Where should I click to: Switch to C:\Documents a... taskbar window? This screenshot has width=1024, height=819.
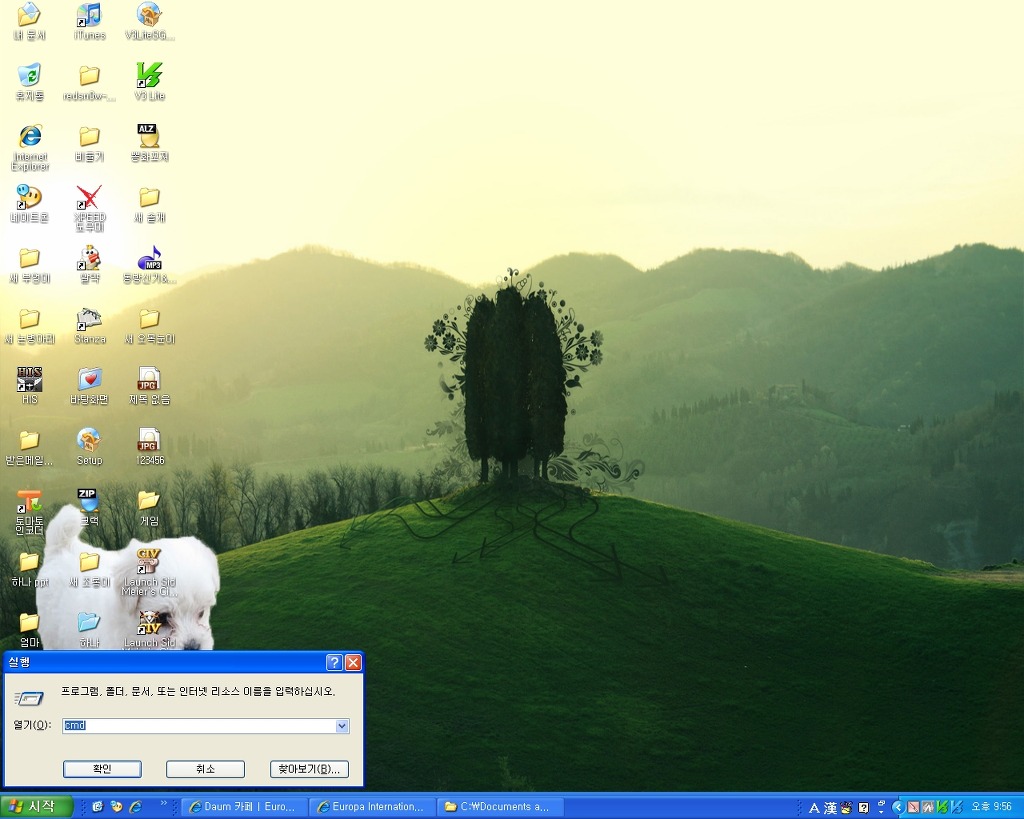[499, 807]
